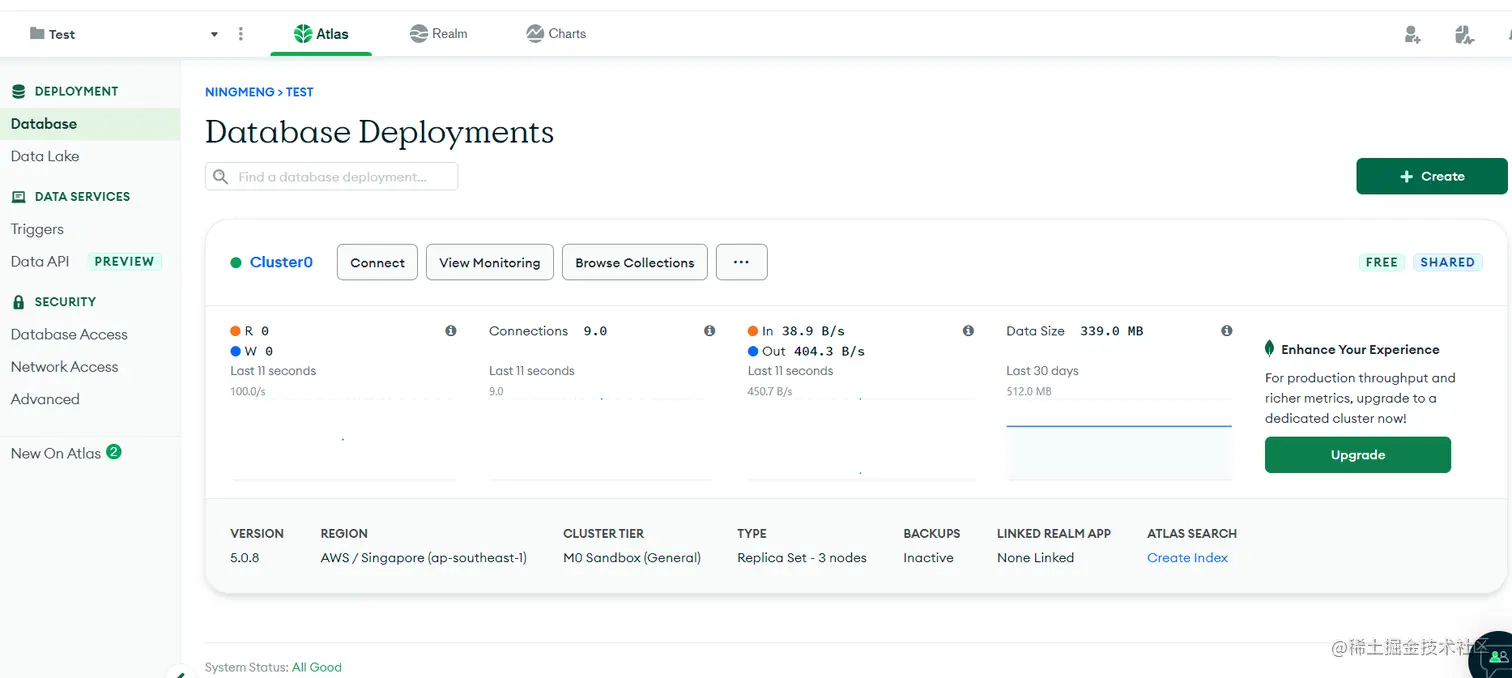Click the activity feed icon in header
This screenshot has height=678, width=1512.
[1464, 35]
